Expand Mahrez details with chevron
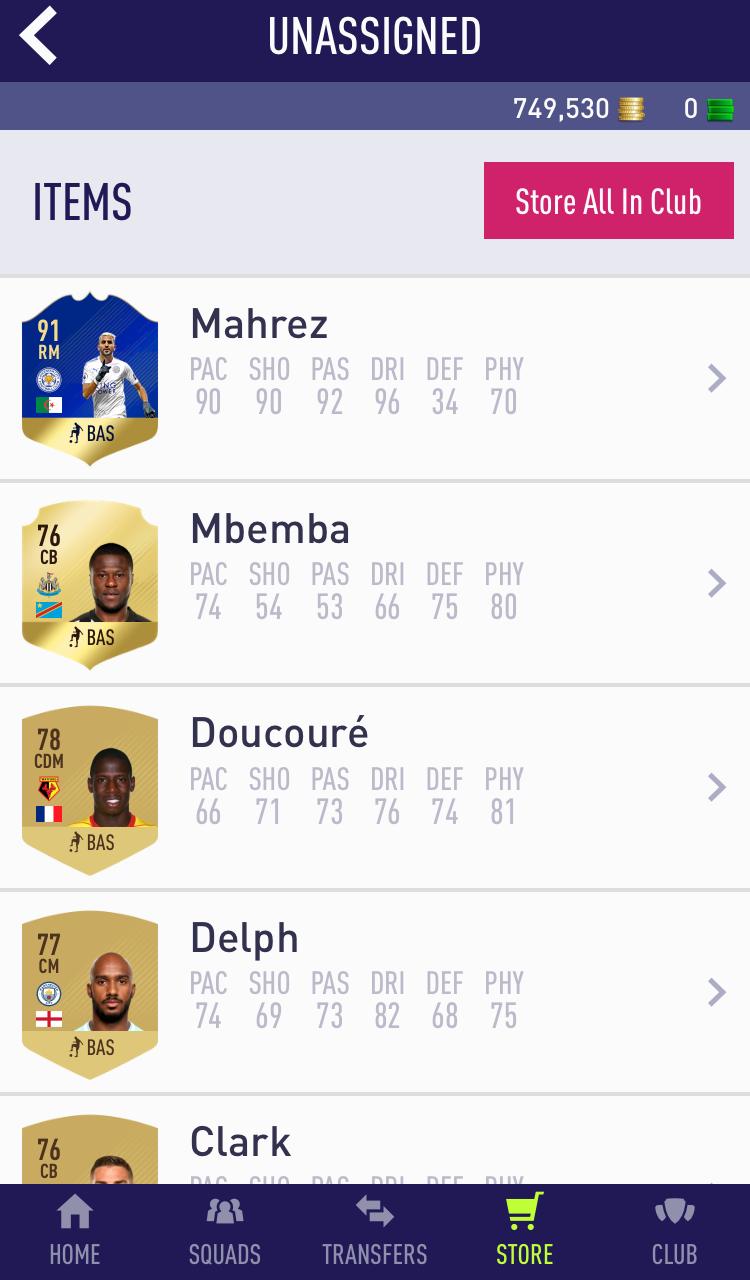This screenshot has height=1280, width=750. (717, 378)
